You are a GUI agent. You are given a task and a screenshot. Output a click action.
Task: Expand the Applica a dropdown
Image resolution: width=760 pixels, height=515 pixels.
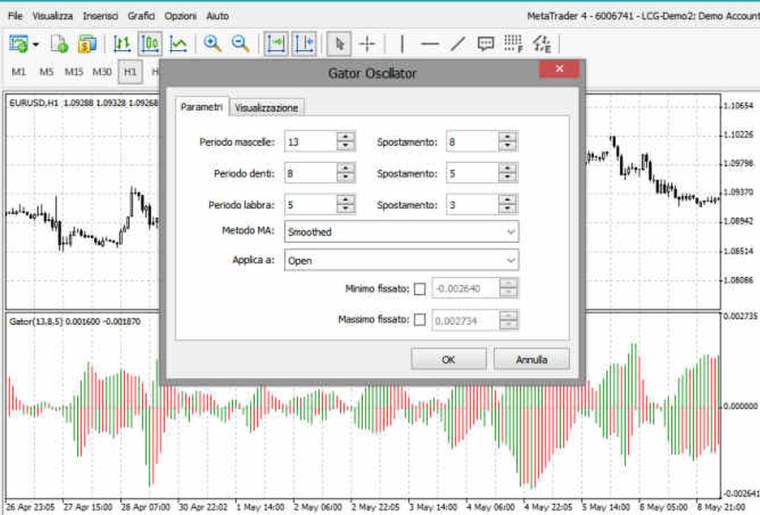(400, 260)
